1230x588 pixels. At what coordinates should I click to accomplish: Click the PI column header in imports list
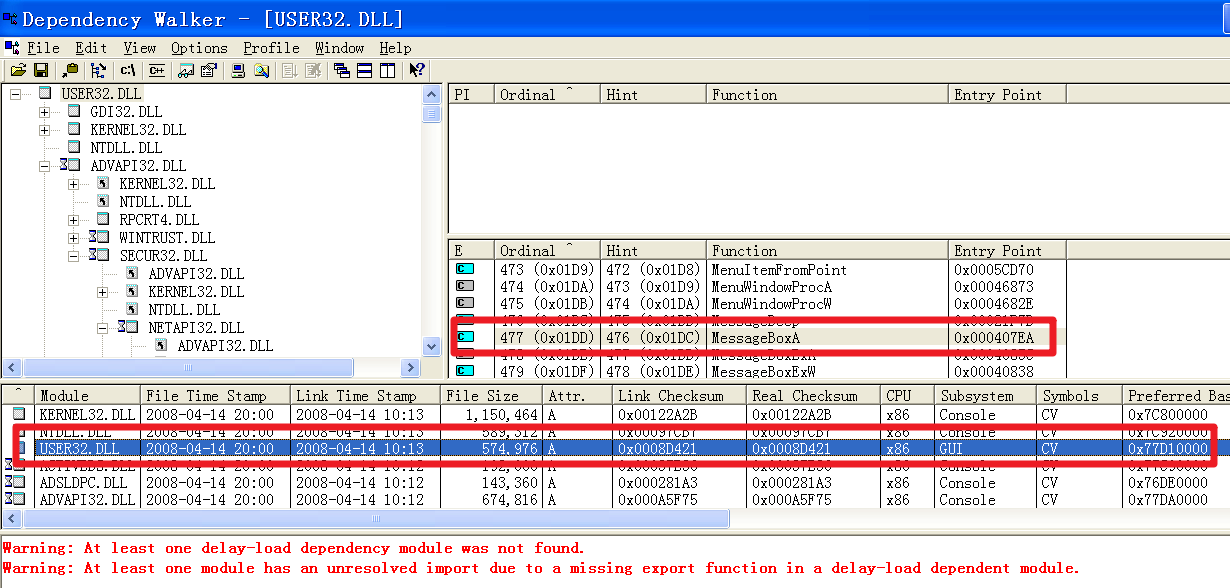(471, 94)
